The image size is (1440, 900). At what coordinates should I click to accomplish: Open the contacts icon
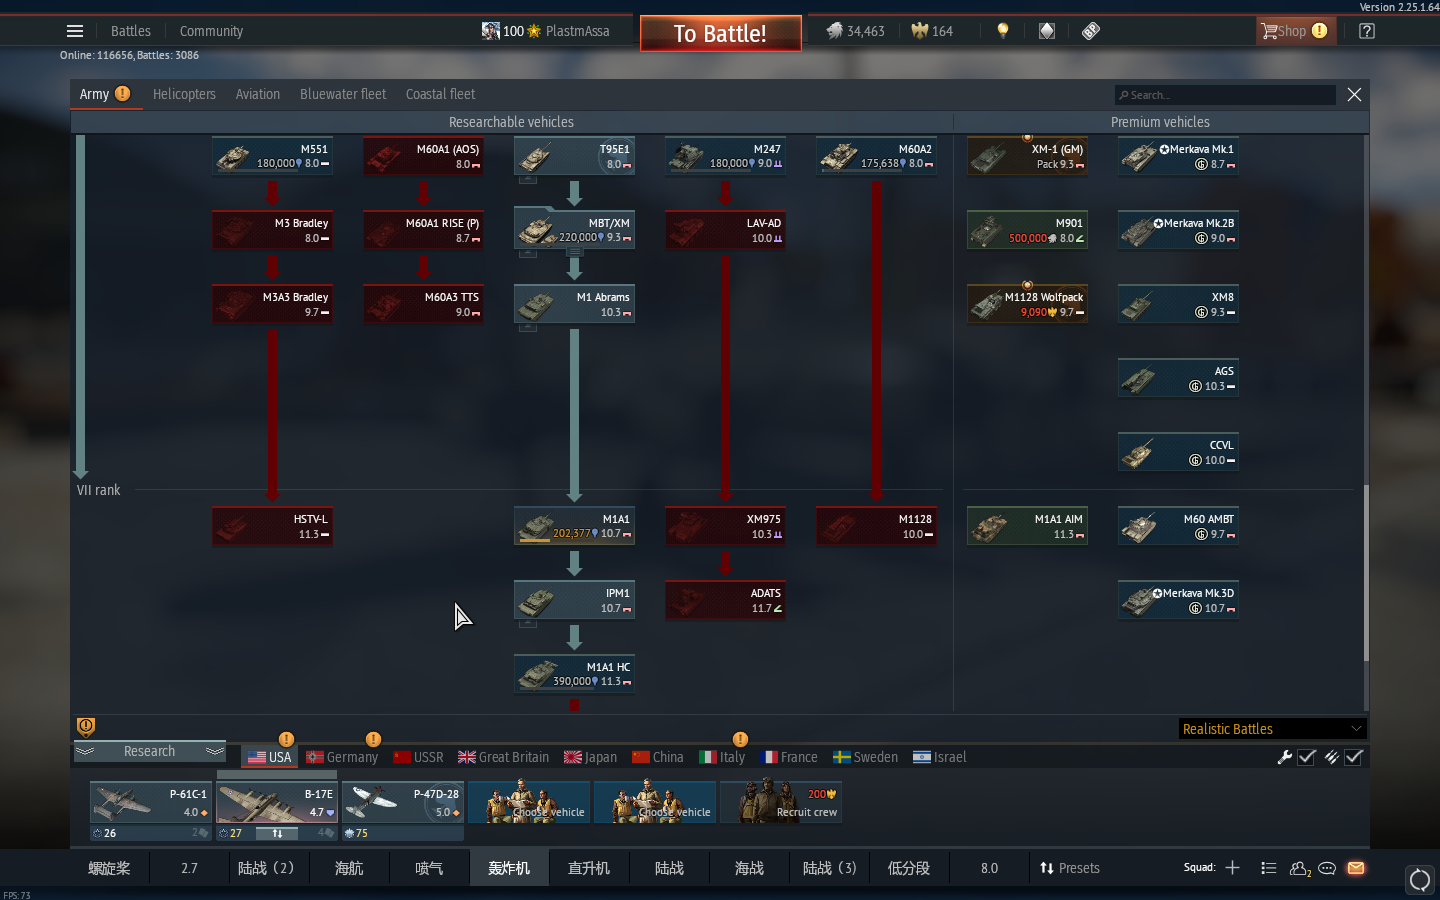pyautogui.click(x=1300, y=868)
